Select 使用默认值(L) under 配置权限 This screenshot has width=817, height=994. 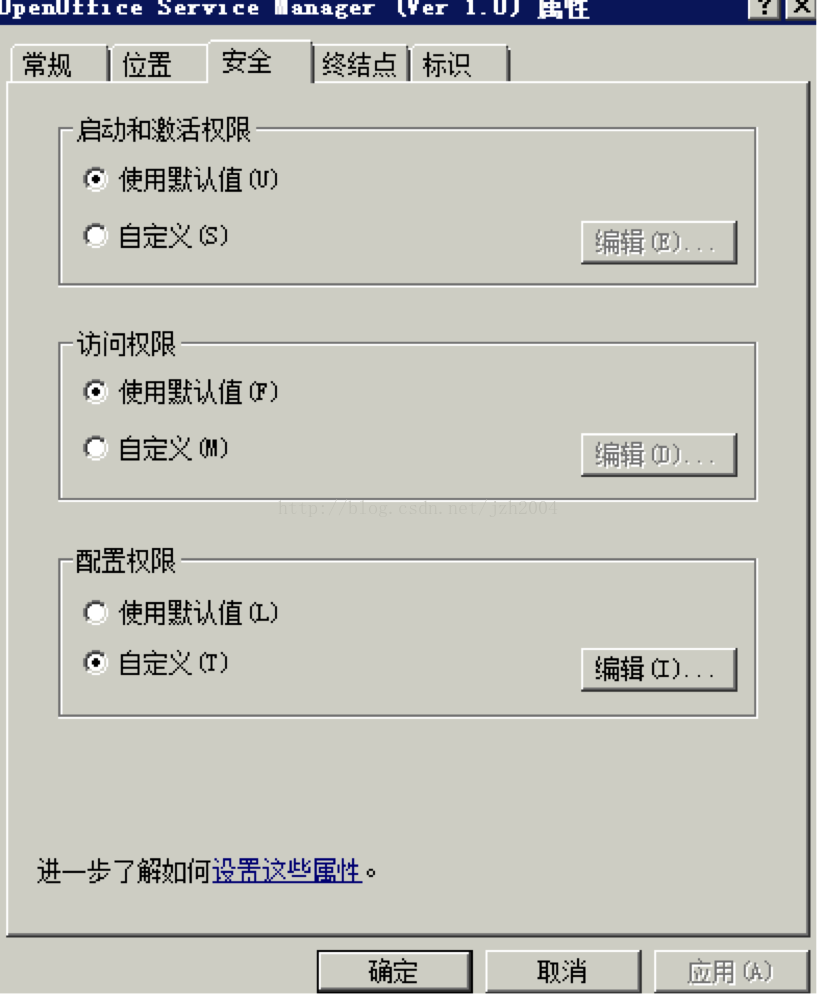[x=96, y=612]
